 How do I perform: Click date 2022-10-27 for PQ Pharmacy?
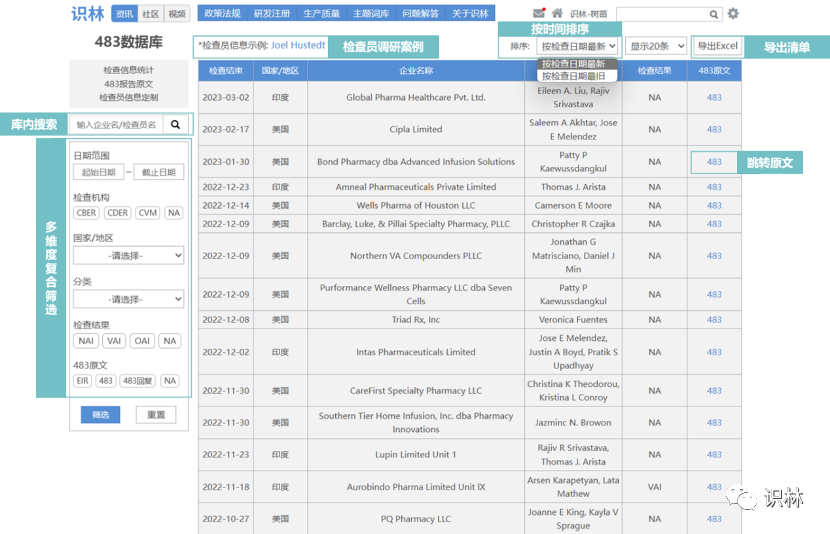(226, 519)
